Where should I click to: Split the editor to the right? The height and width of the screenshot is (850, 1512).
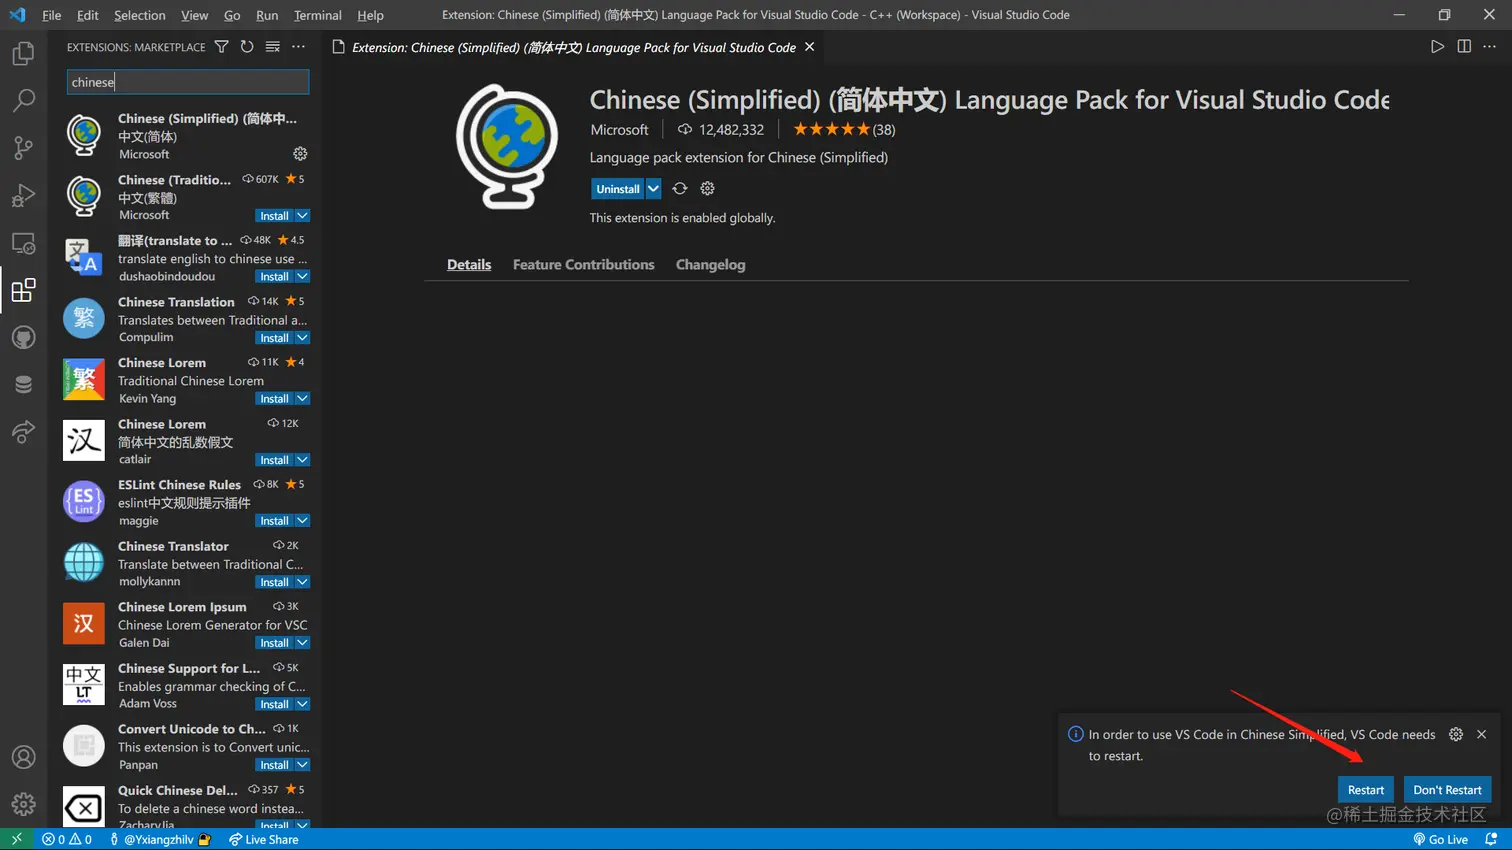[x=1464, y=47]
